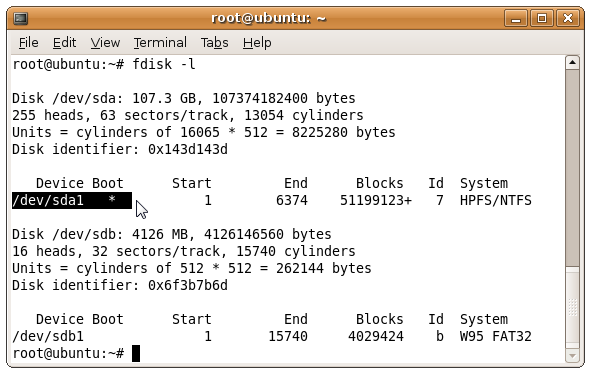Open the Tabs menu

[214, 43]
